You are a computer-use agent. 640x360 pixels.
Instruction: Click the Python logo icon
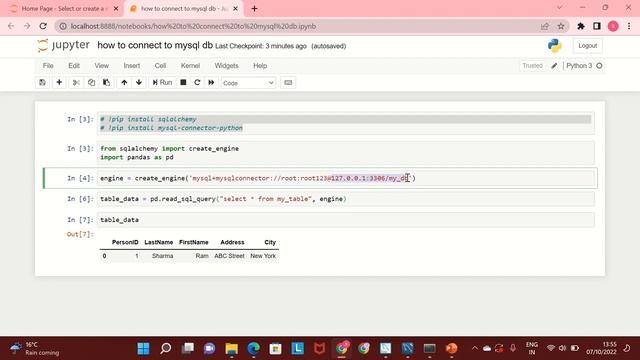(555, 46)
